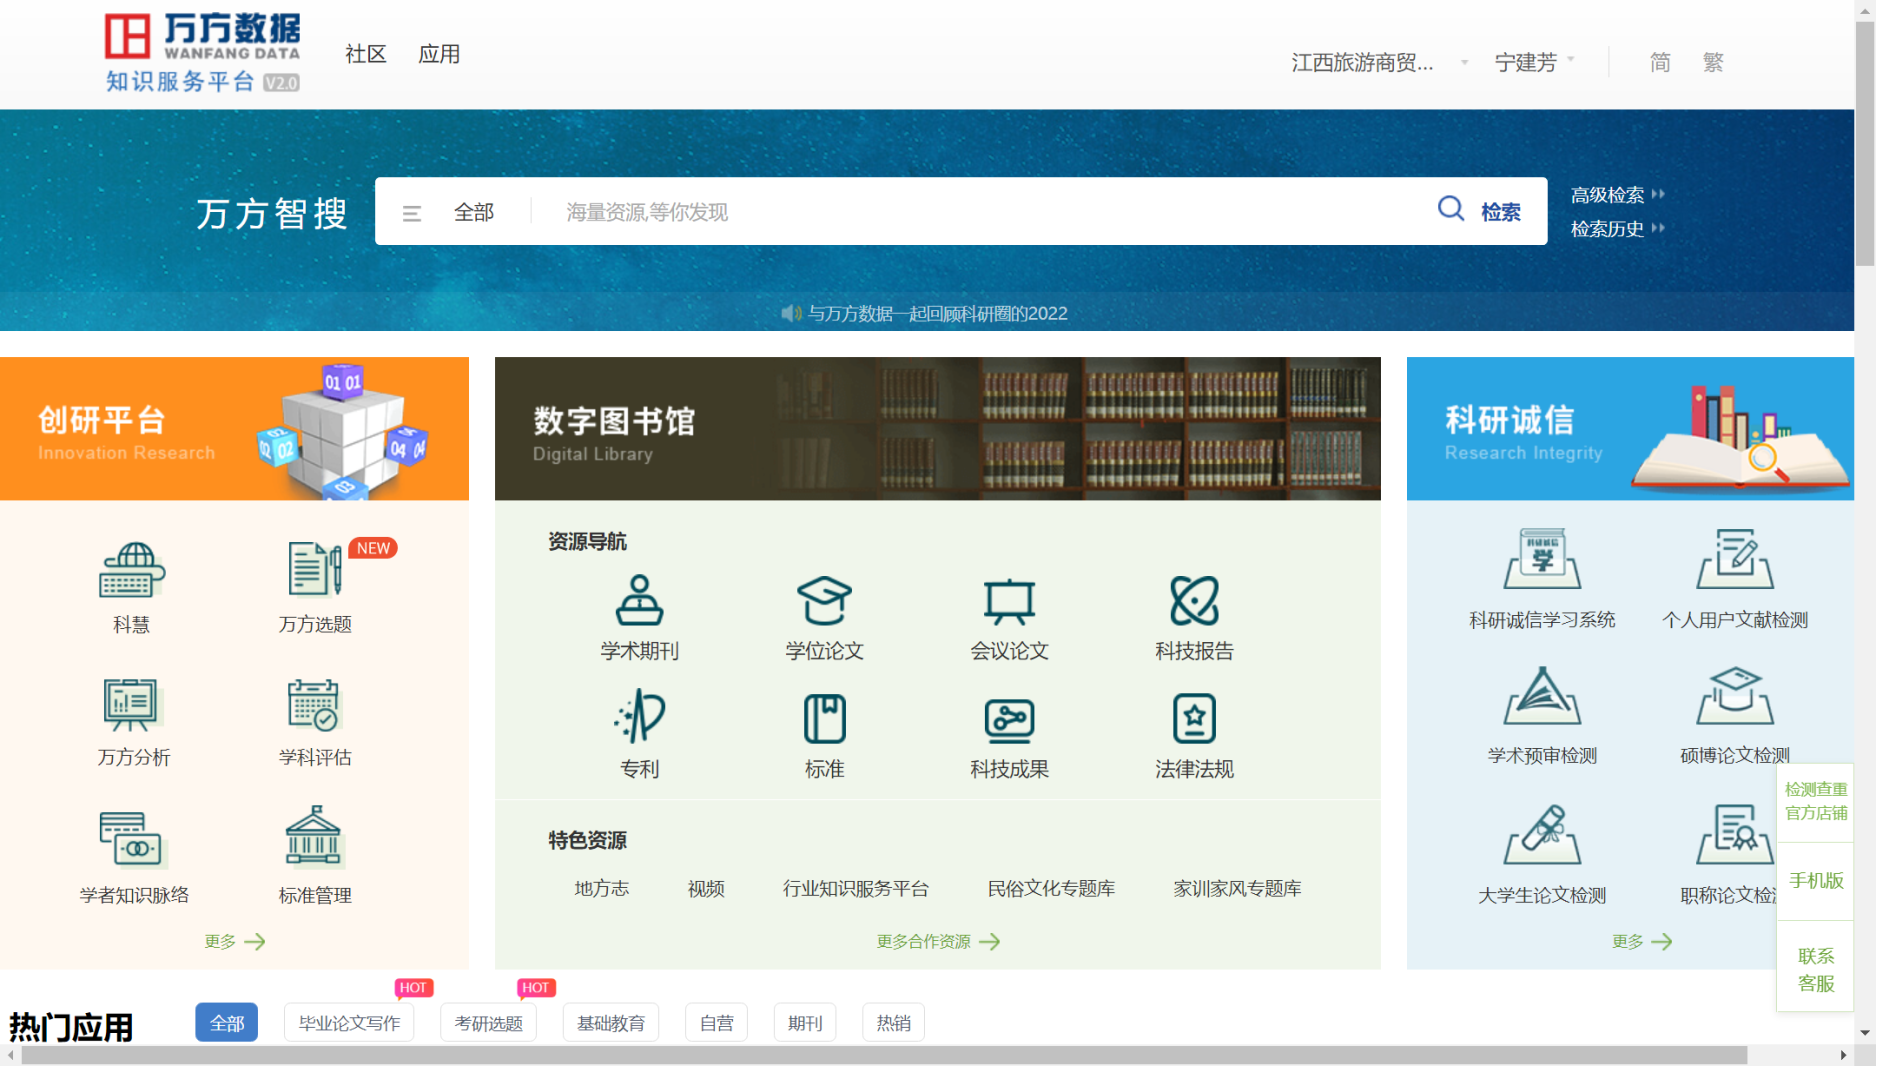1877x1067 pixels.
Task: Open the 专利 patent icon
Action: (639, 716)
